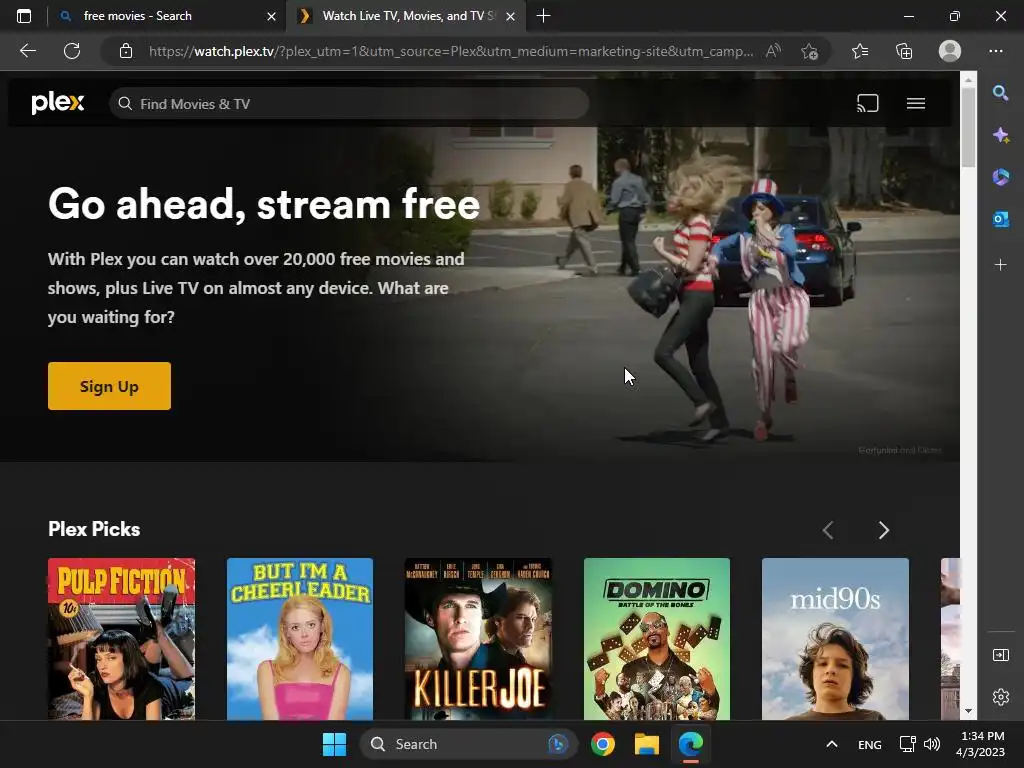Select the Watch Live TV, Movies tab
Image resolution: width=1024 pixels, height=768 pixels.
405,16
